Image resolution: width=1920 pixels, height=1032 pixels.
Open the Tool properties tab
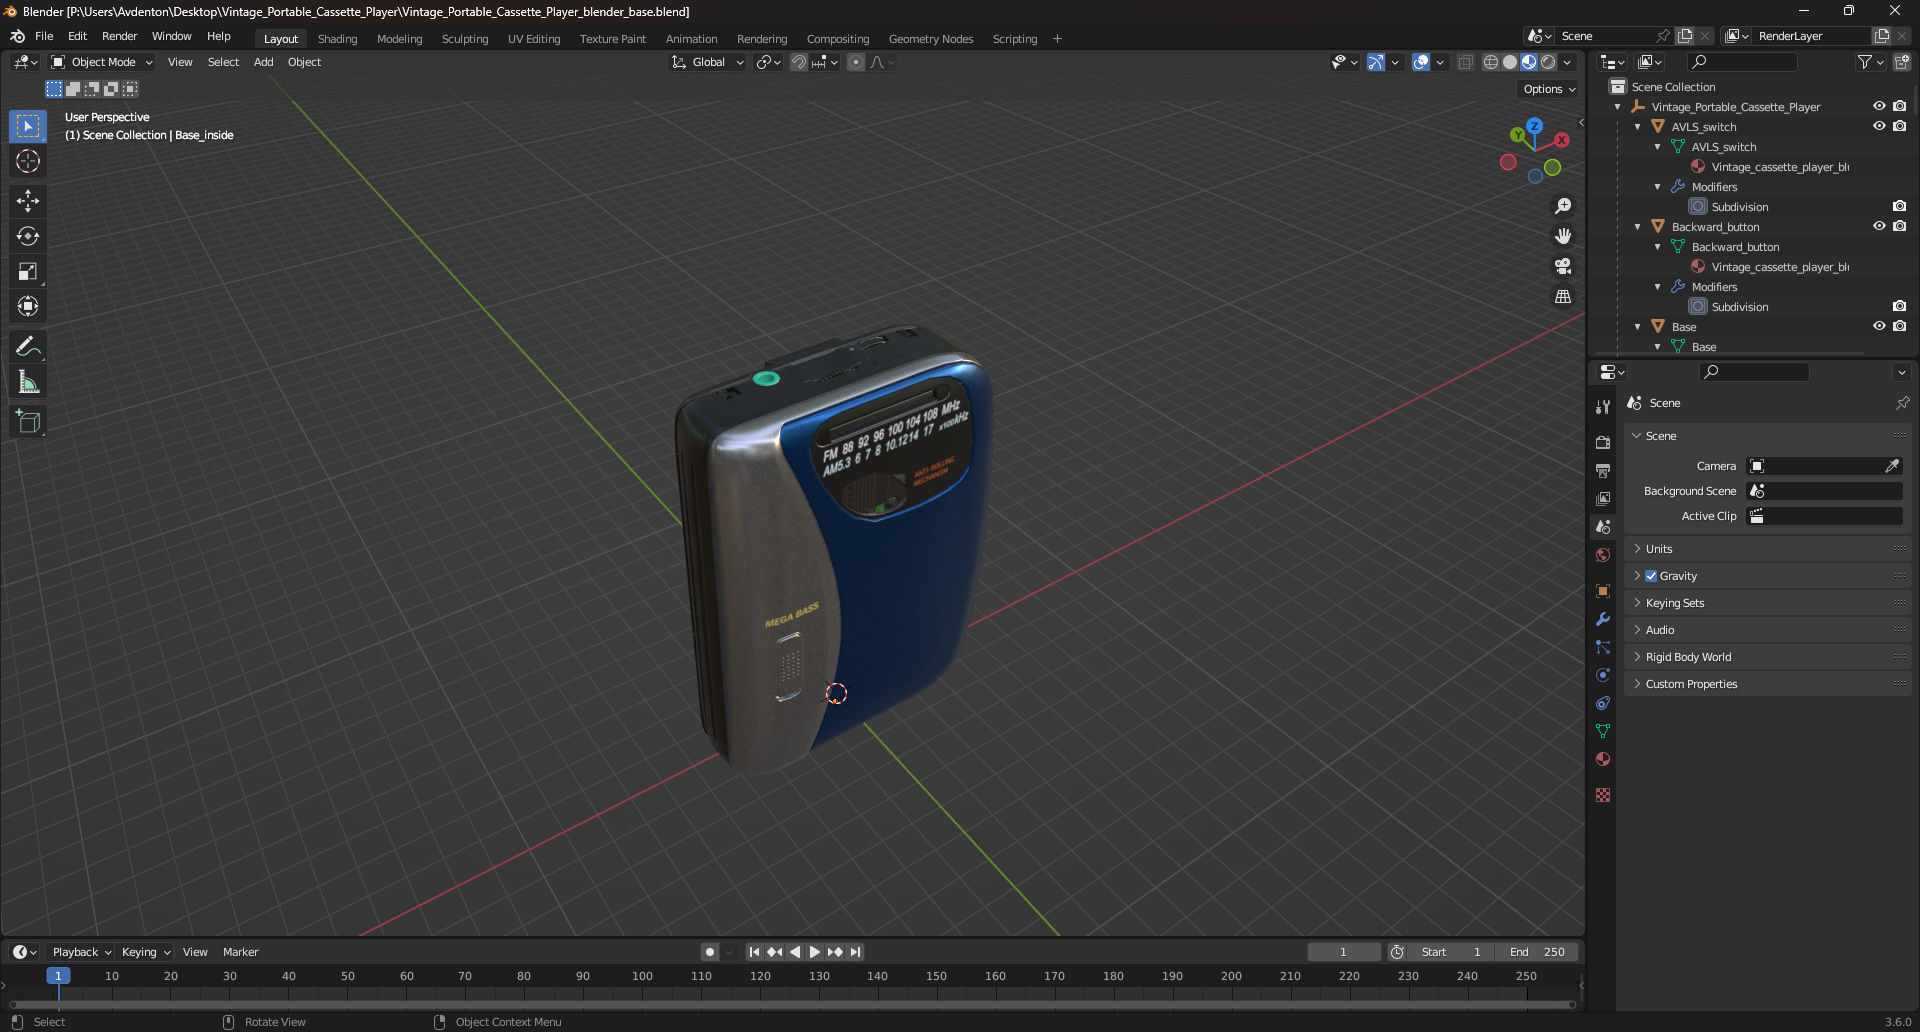1603,407
